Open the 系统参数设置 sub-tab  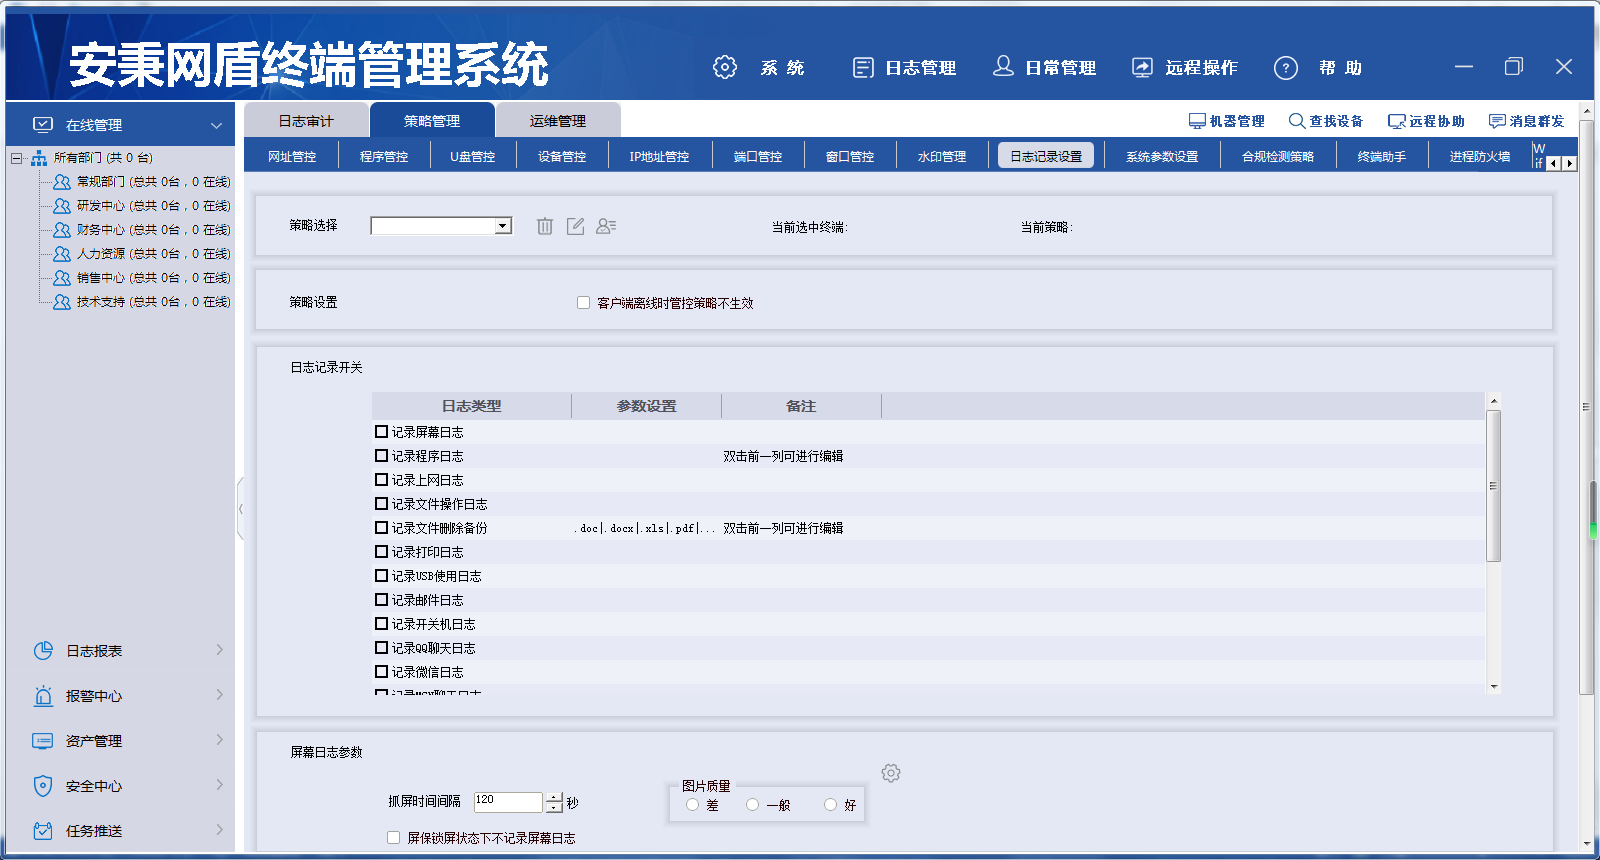[x=1162, y=157]
